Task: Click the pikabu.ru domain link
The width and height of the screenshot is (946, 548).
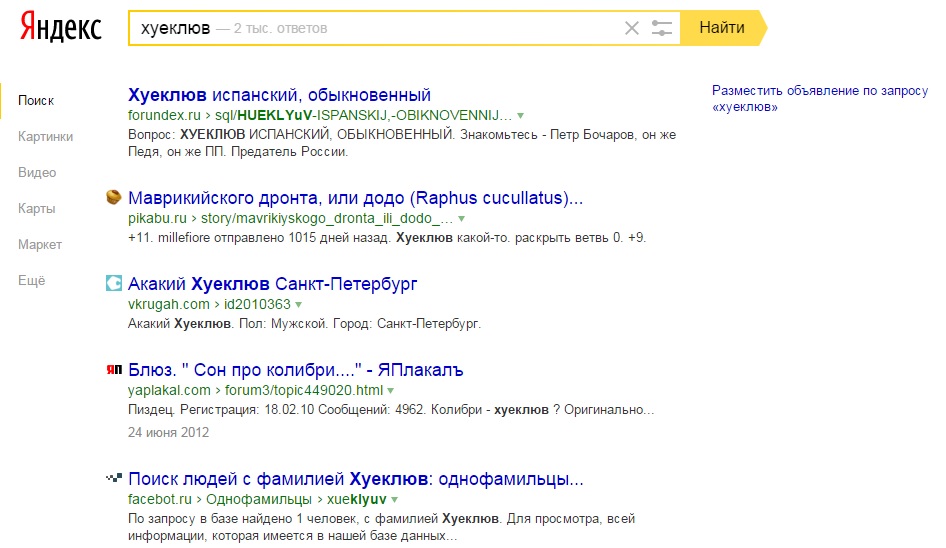Action: pyautogui.click(x=157, y=218)
